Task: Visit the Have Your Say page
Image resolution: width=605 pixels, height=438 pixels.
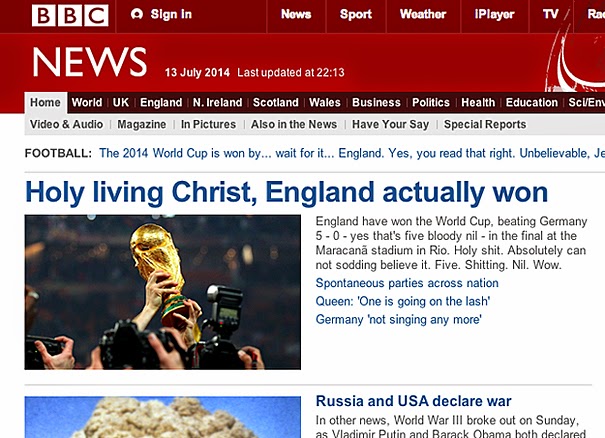Action: tap(390, 125)
